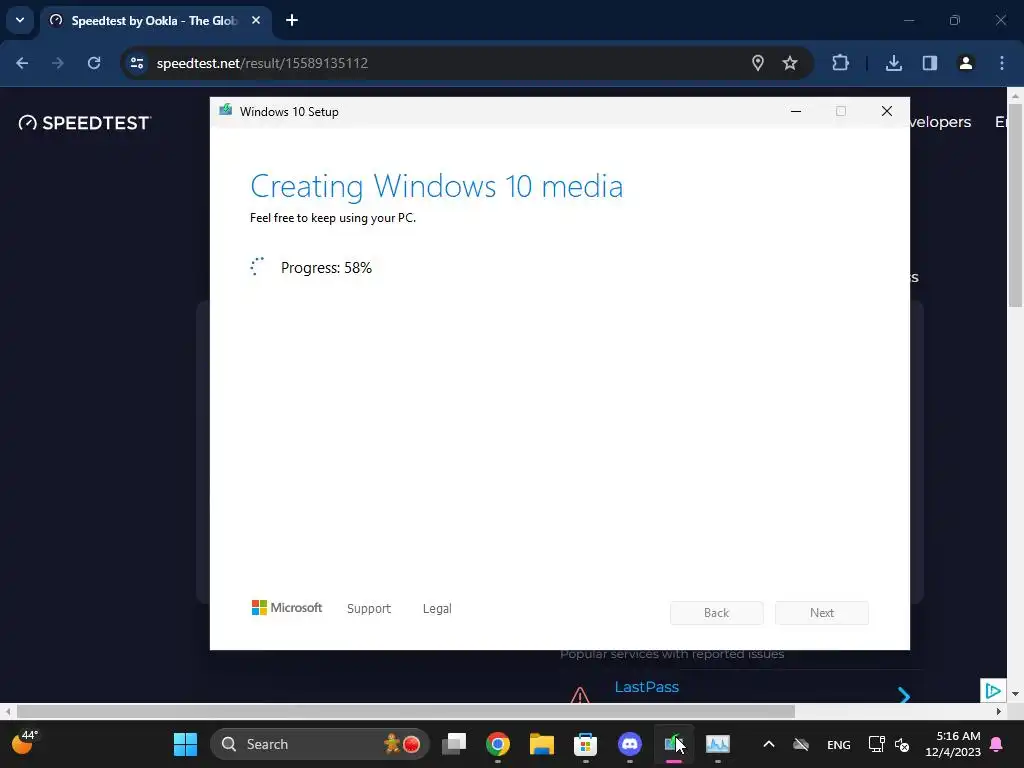Bookmark this page with the star
The height and width of the screenshot is (768, 1024).
[790, 63]
